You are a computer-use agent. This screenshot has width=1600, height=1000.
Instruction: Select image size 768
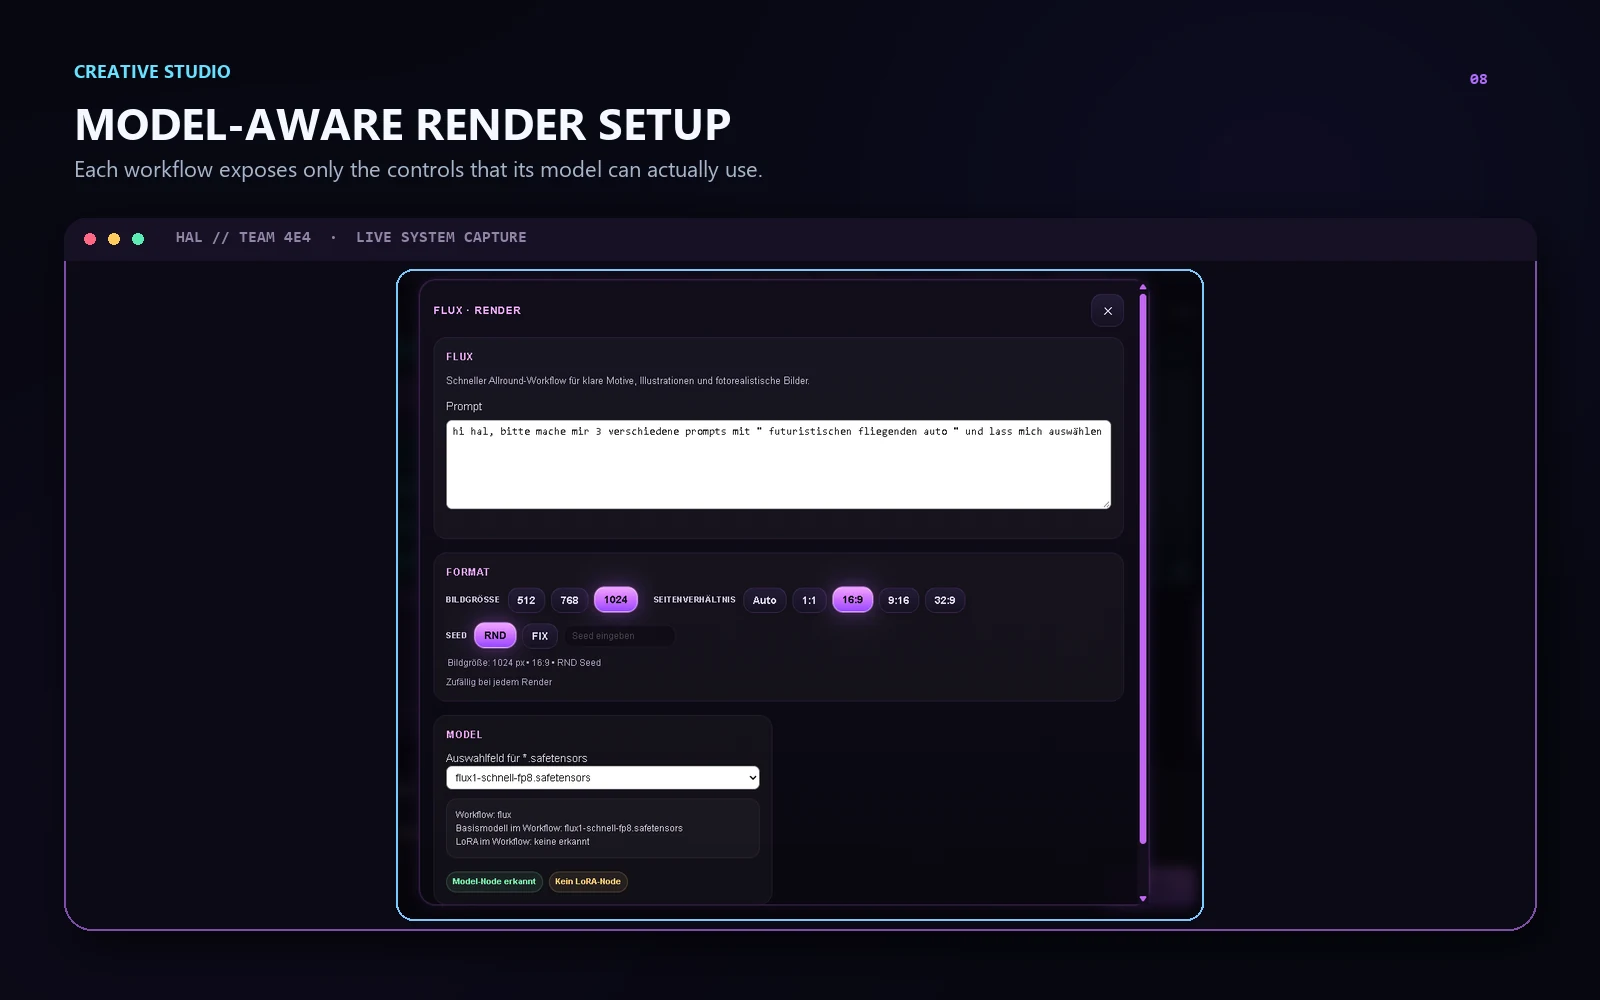pyautogui.click(x=569, y=600)
